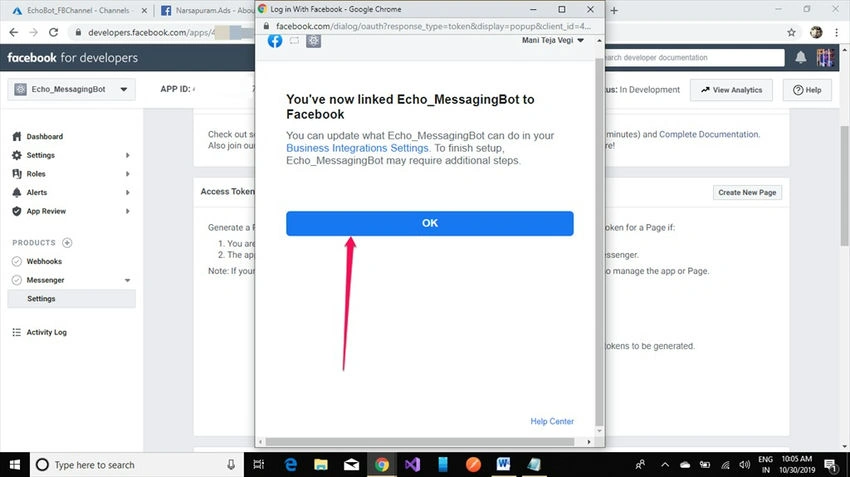Open the Complete Documentation link

(709, 134)
